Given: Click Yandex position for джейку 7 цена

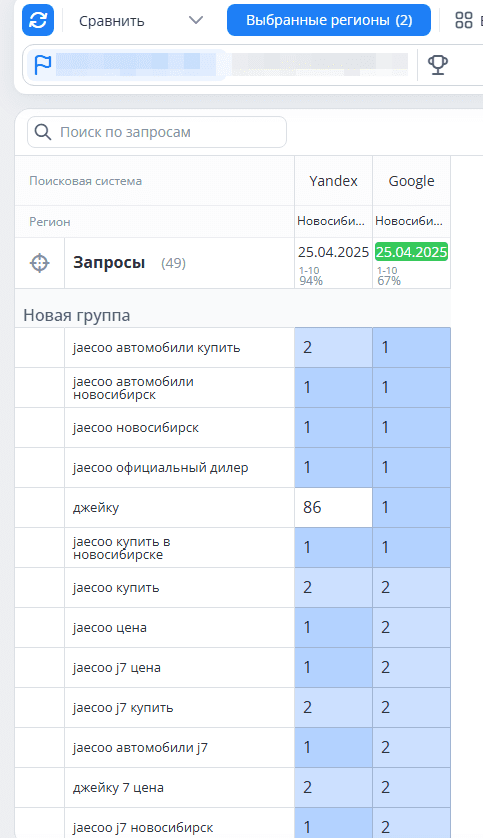Looking at the screenshot, I should point(333,788).
